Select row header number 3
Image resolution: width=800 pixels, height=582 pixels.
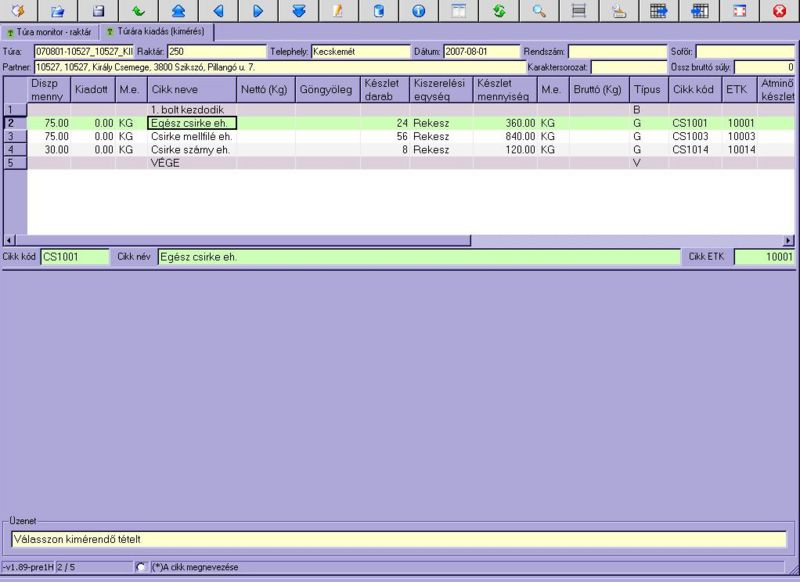(15, 136)
